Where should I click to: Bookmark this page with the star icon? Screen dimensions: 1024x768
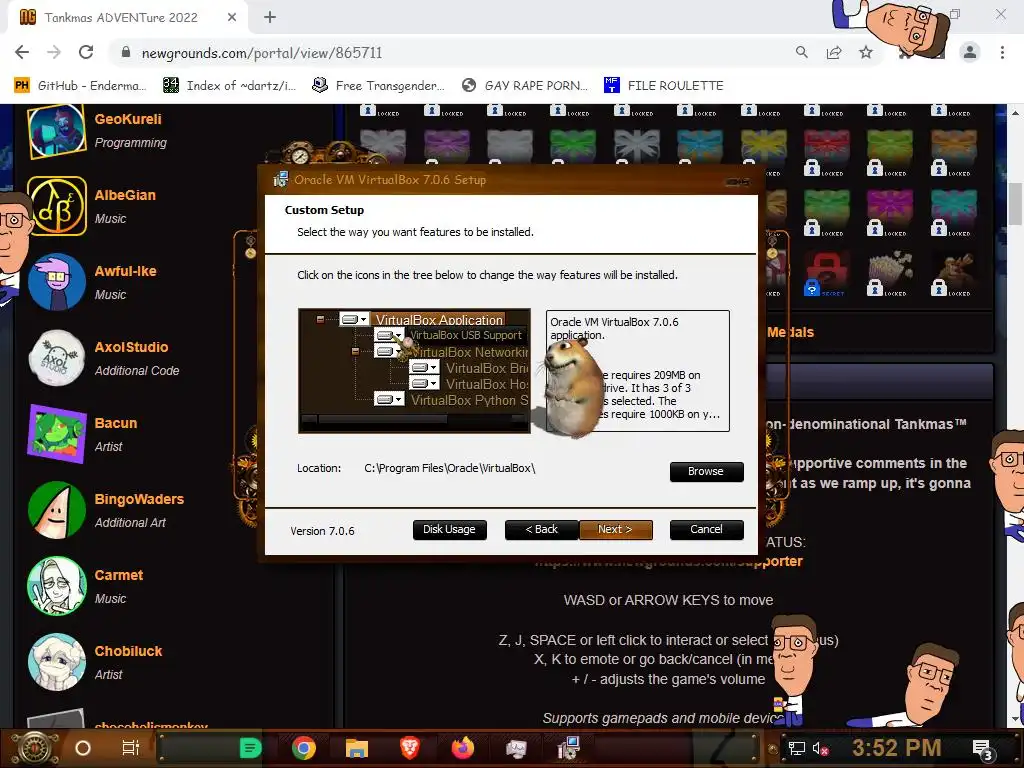[x=866, y=52]
